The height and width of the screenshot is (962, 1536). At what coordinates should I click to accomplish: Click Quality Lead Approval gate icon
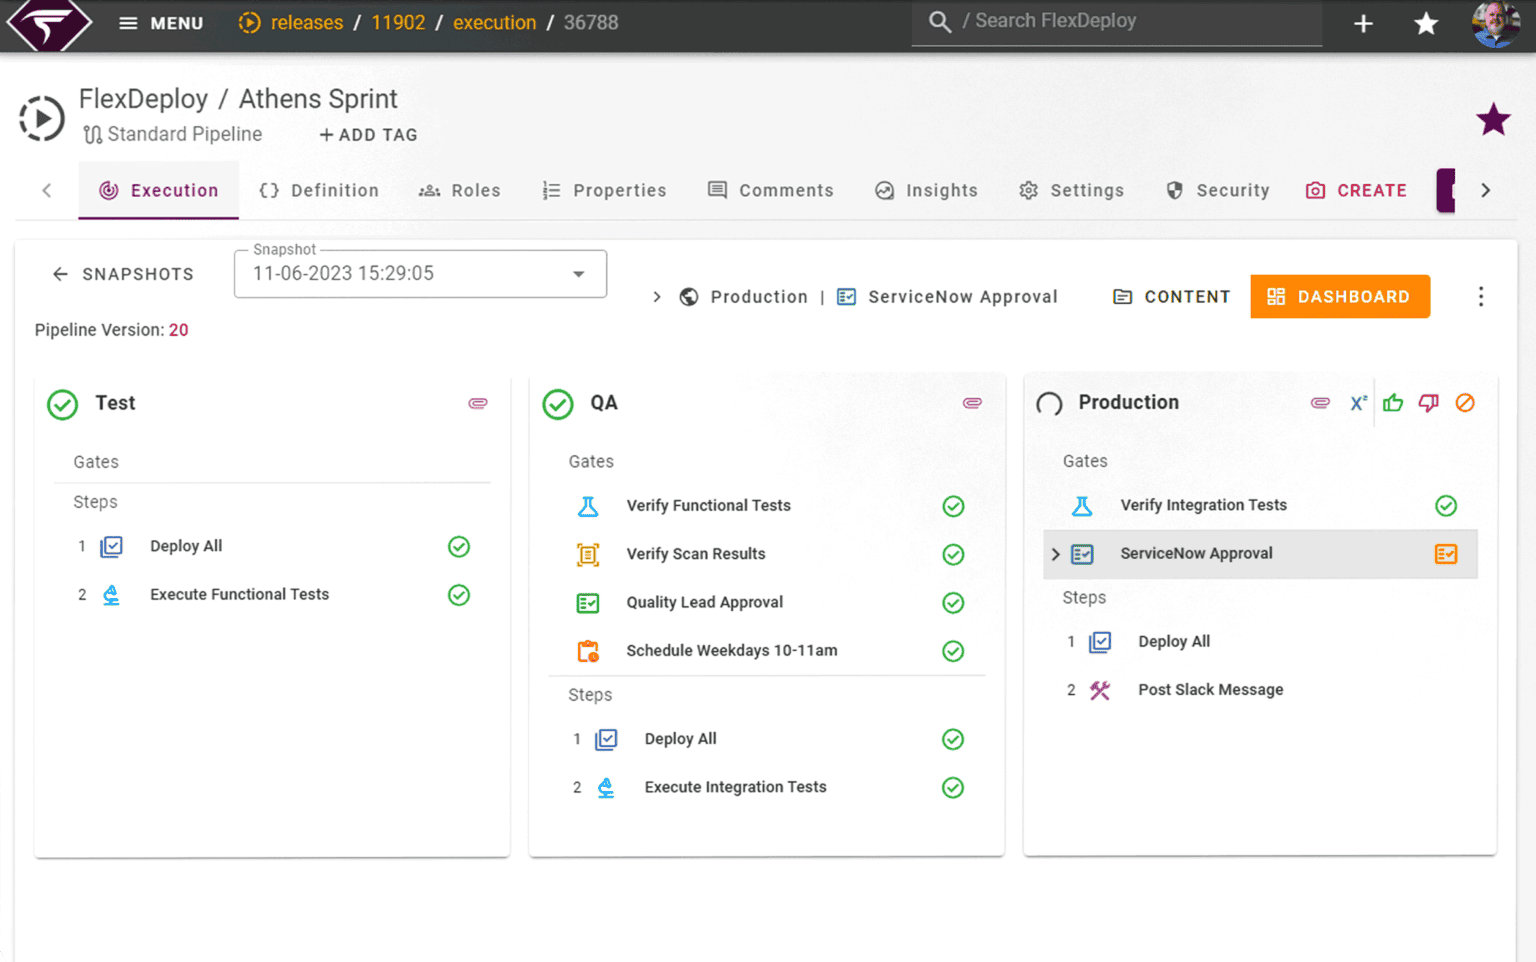[x=588, y=603]
